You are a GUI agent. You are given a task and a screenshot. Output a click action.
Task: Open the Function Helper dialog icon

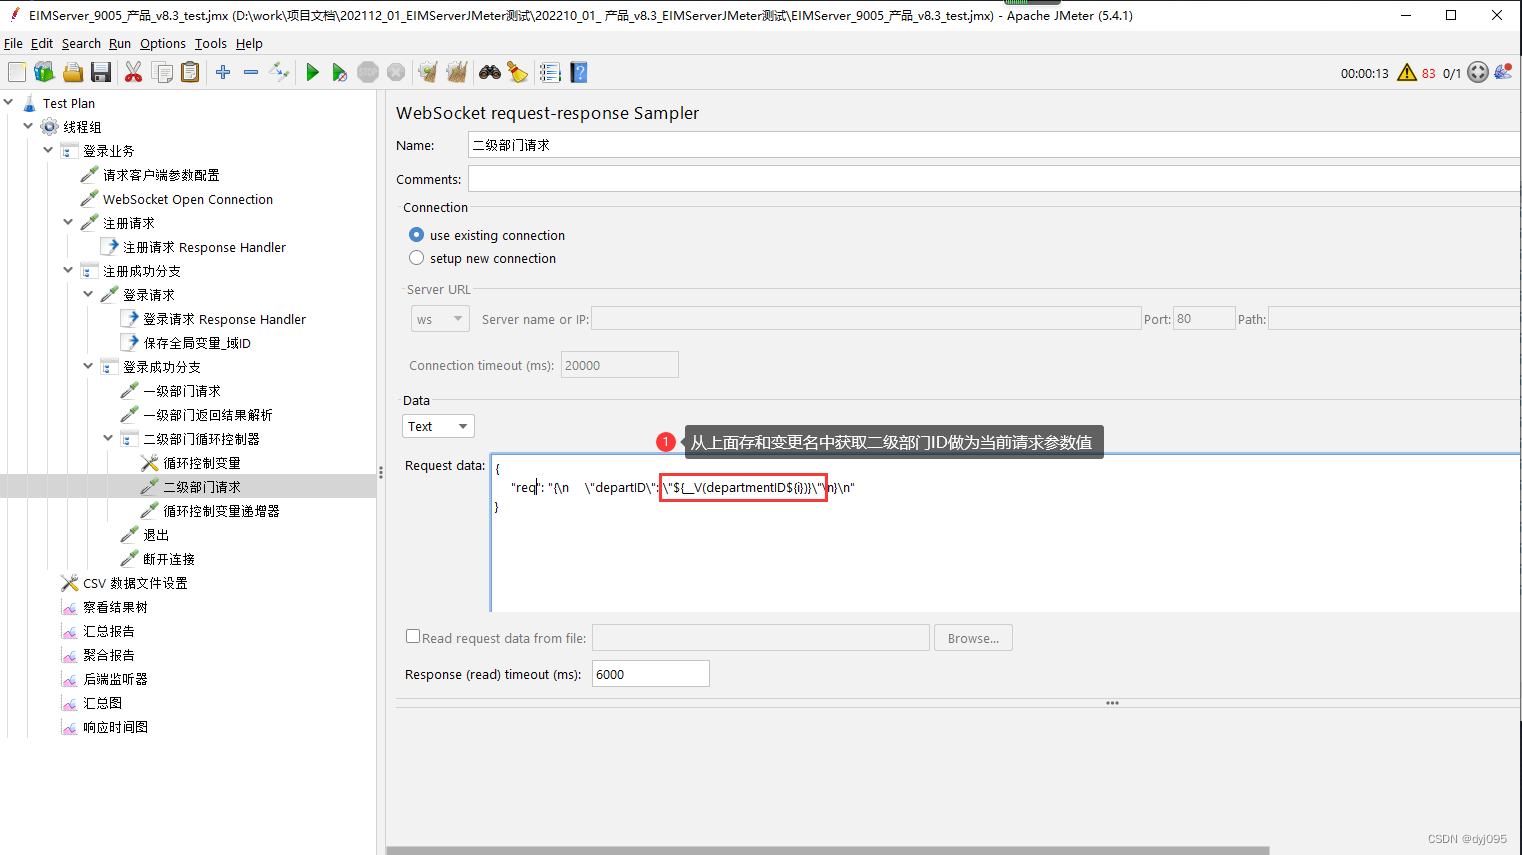coord(550,72)
